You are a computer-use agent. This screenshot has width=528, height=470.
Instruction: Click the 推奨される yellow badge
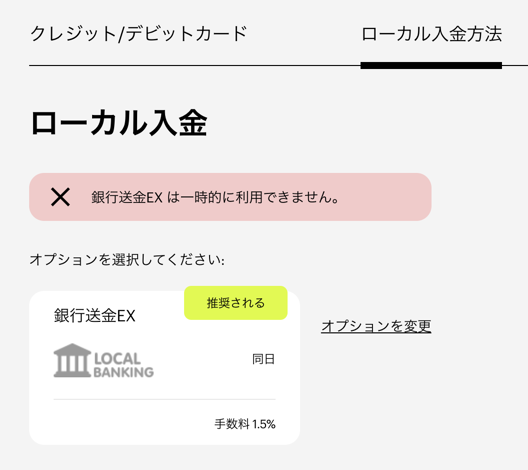pyautogui.click(x=236, y=303)
